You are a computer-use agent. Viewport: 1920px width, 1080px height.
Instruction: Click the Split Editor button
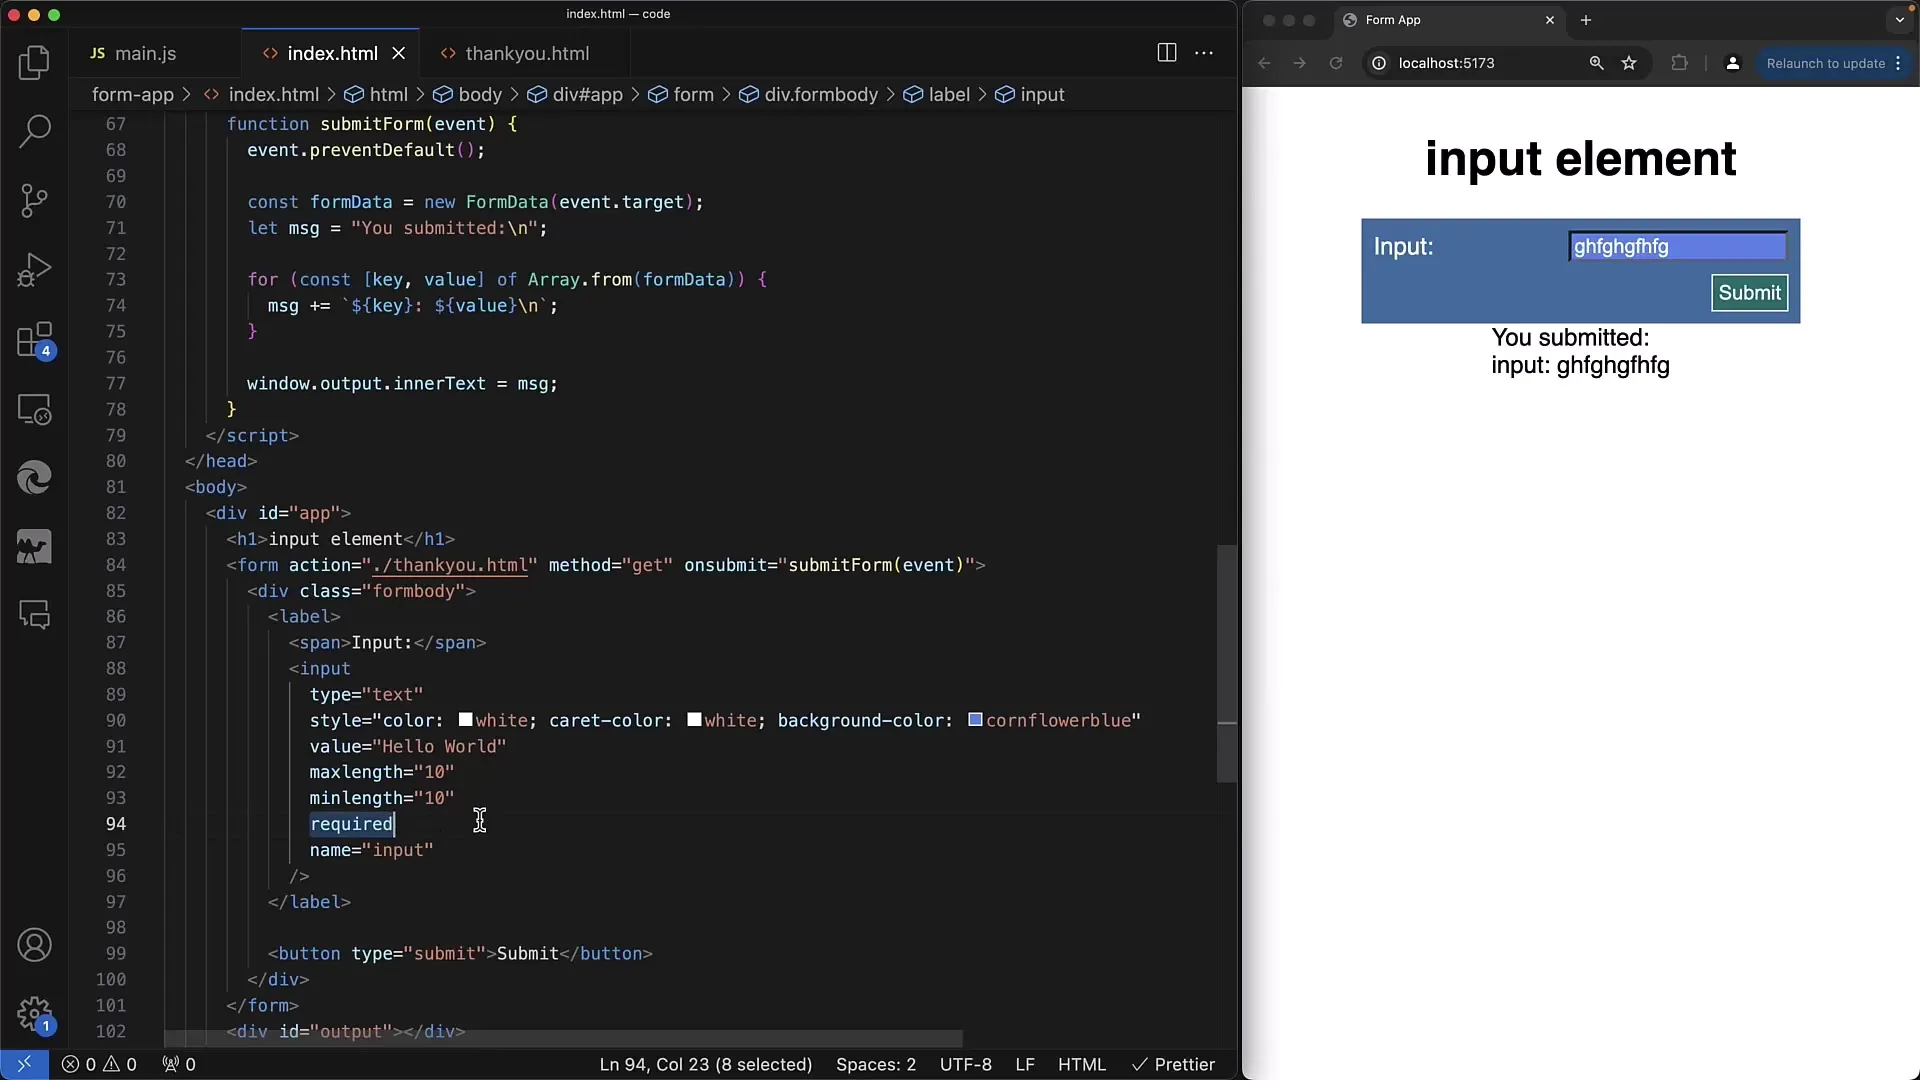pyautogui.click(x=1166, y=53)
